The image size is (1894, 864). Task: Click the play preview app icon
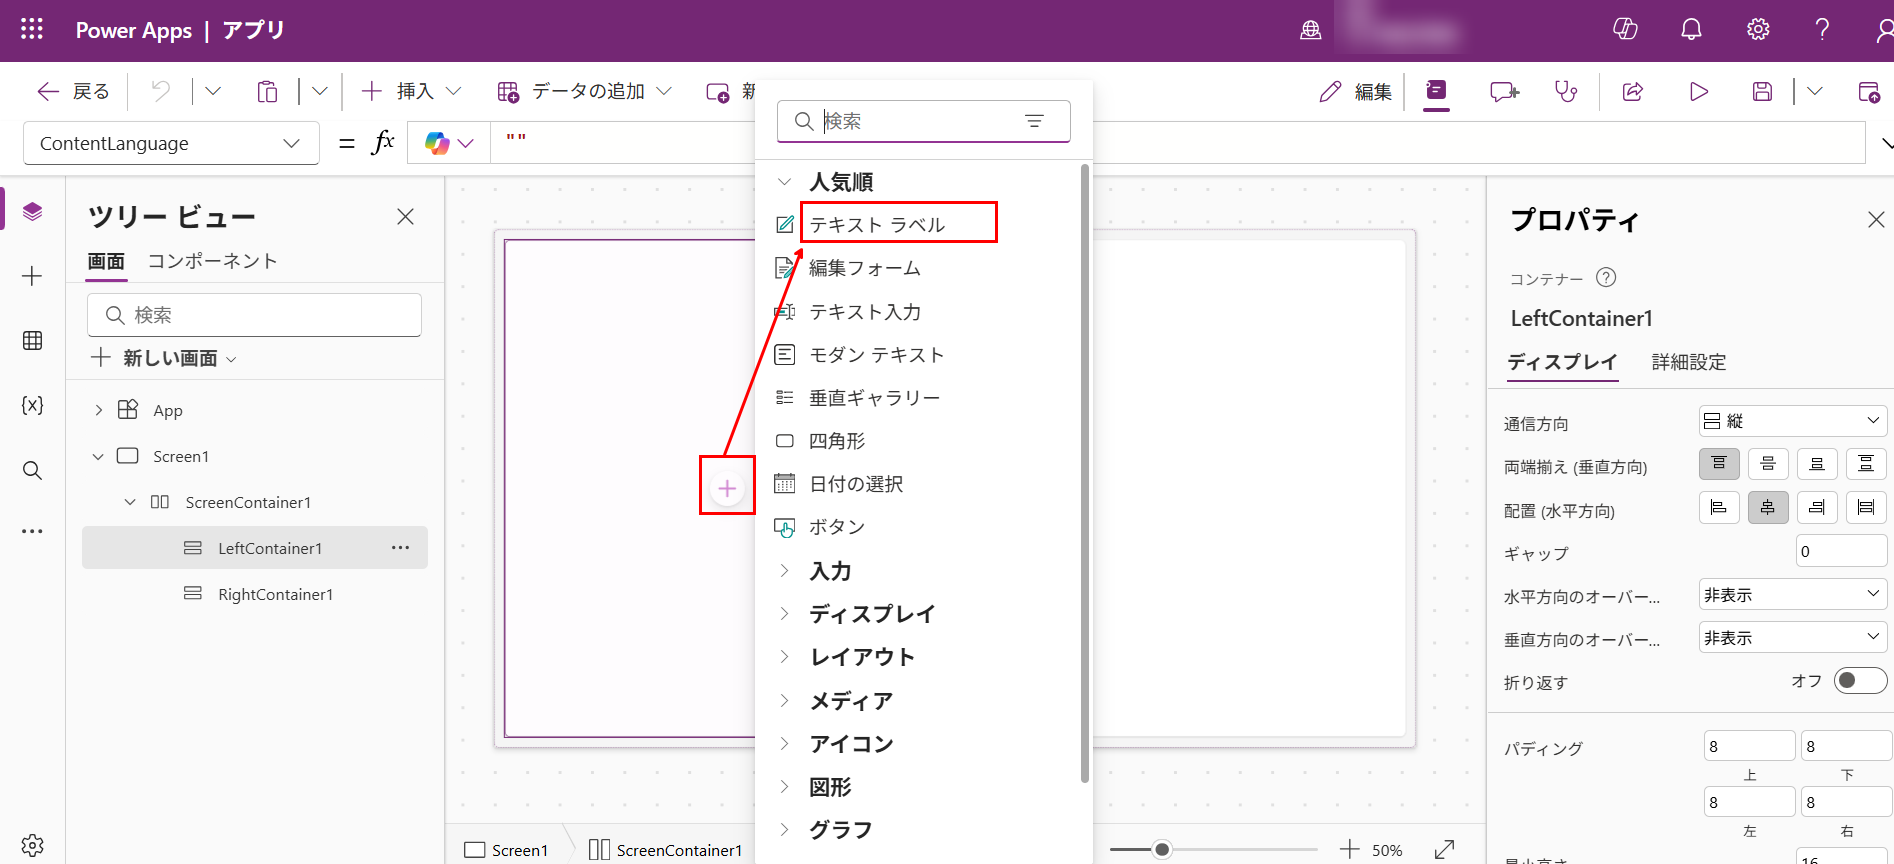pos(1698,92)
